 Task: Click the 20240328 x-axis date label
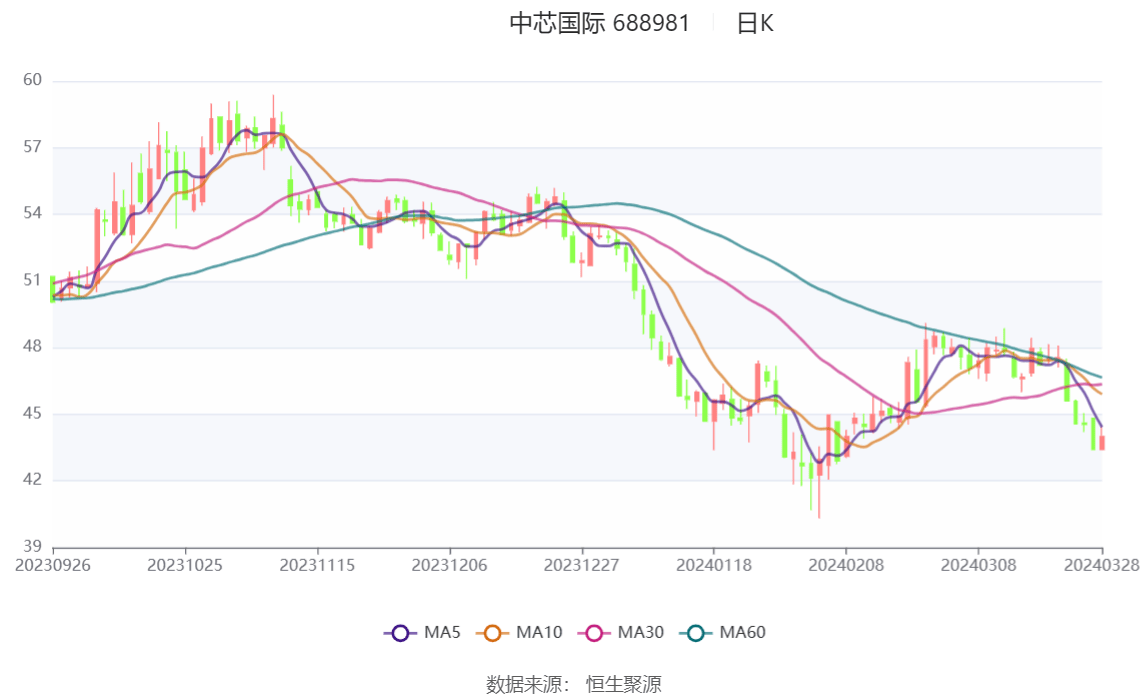(x=1102, y=566)
